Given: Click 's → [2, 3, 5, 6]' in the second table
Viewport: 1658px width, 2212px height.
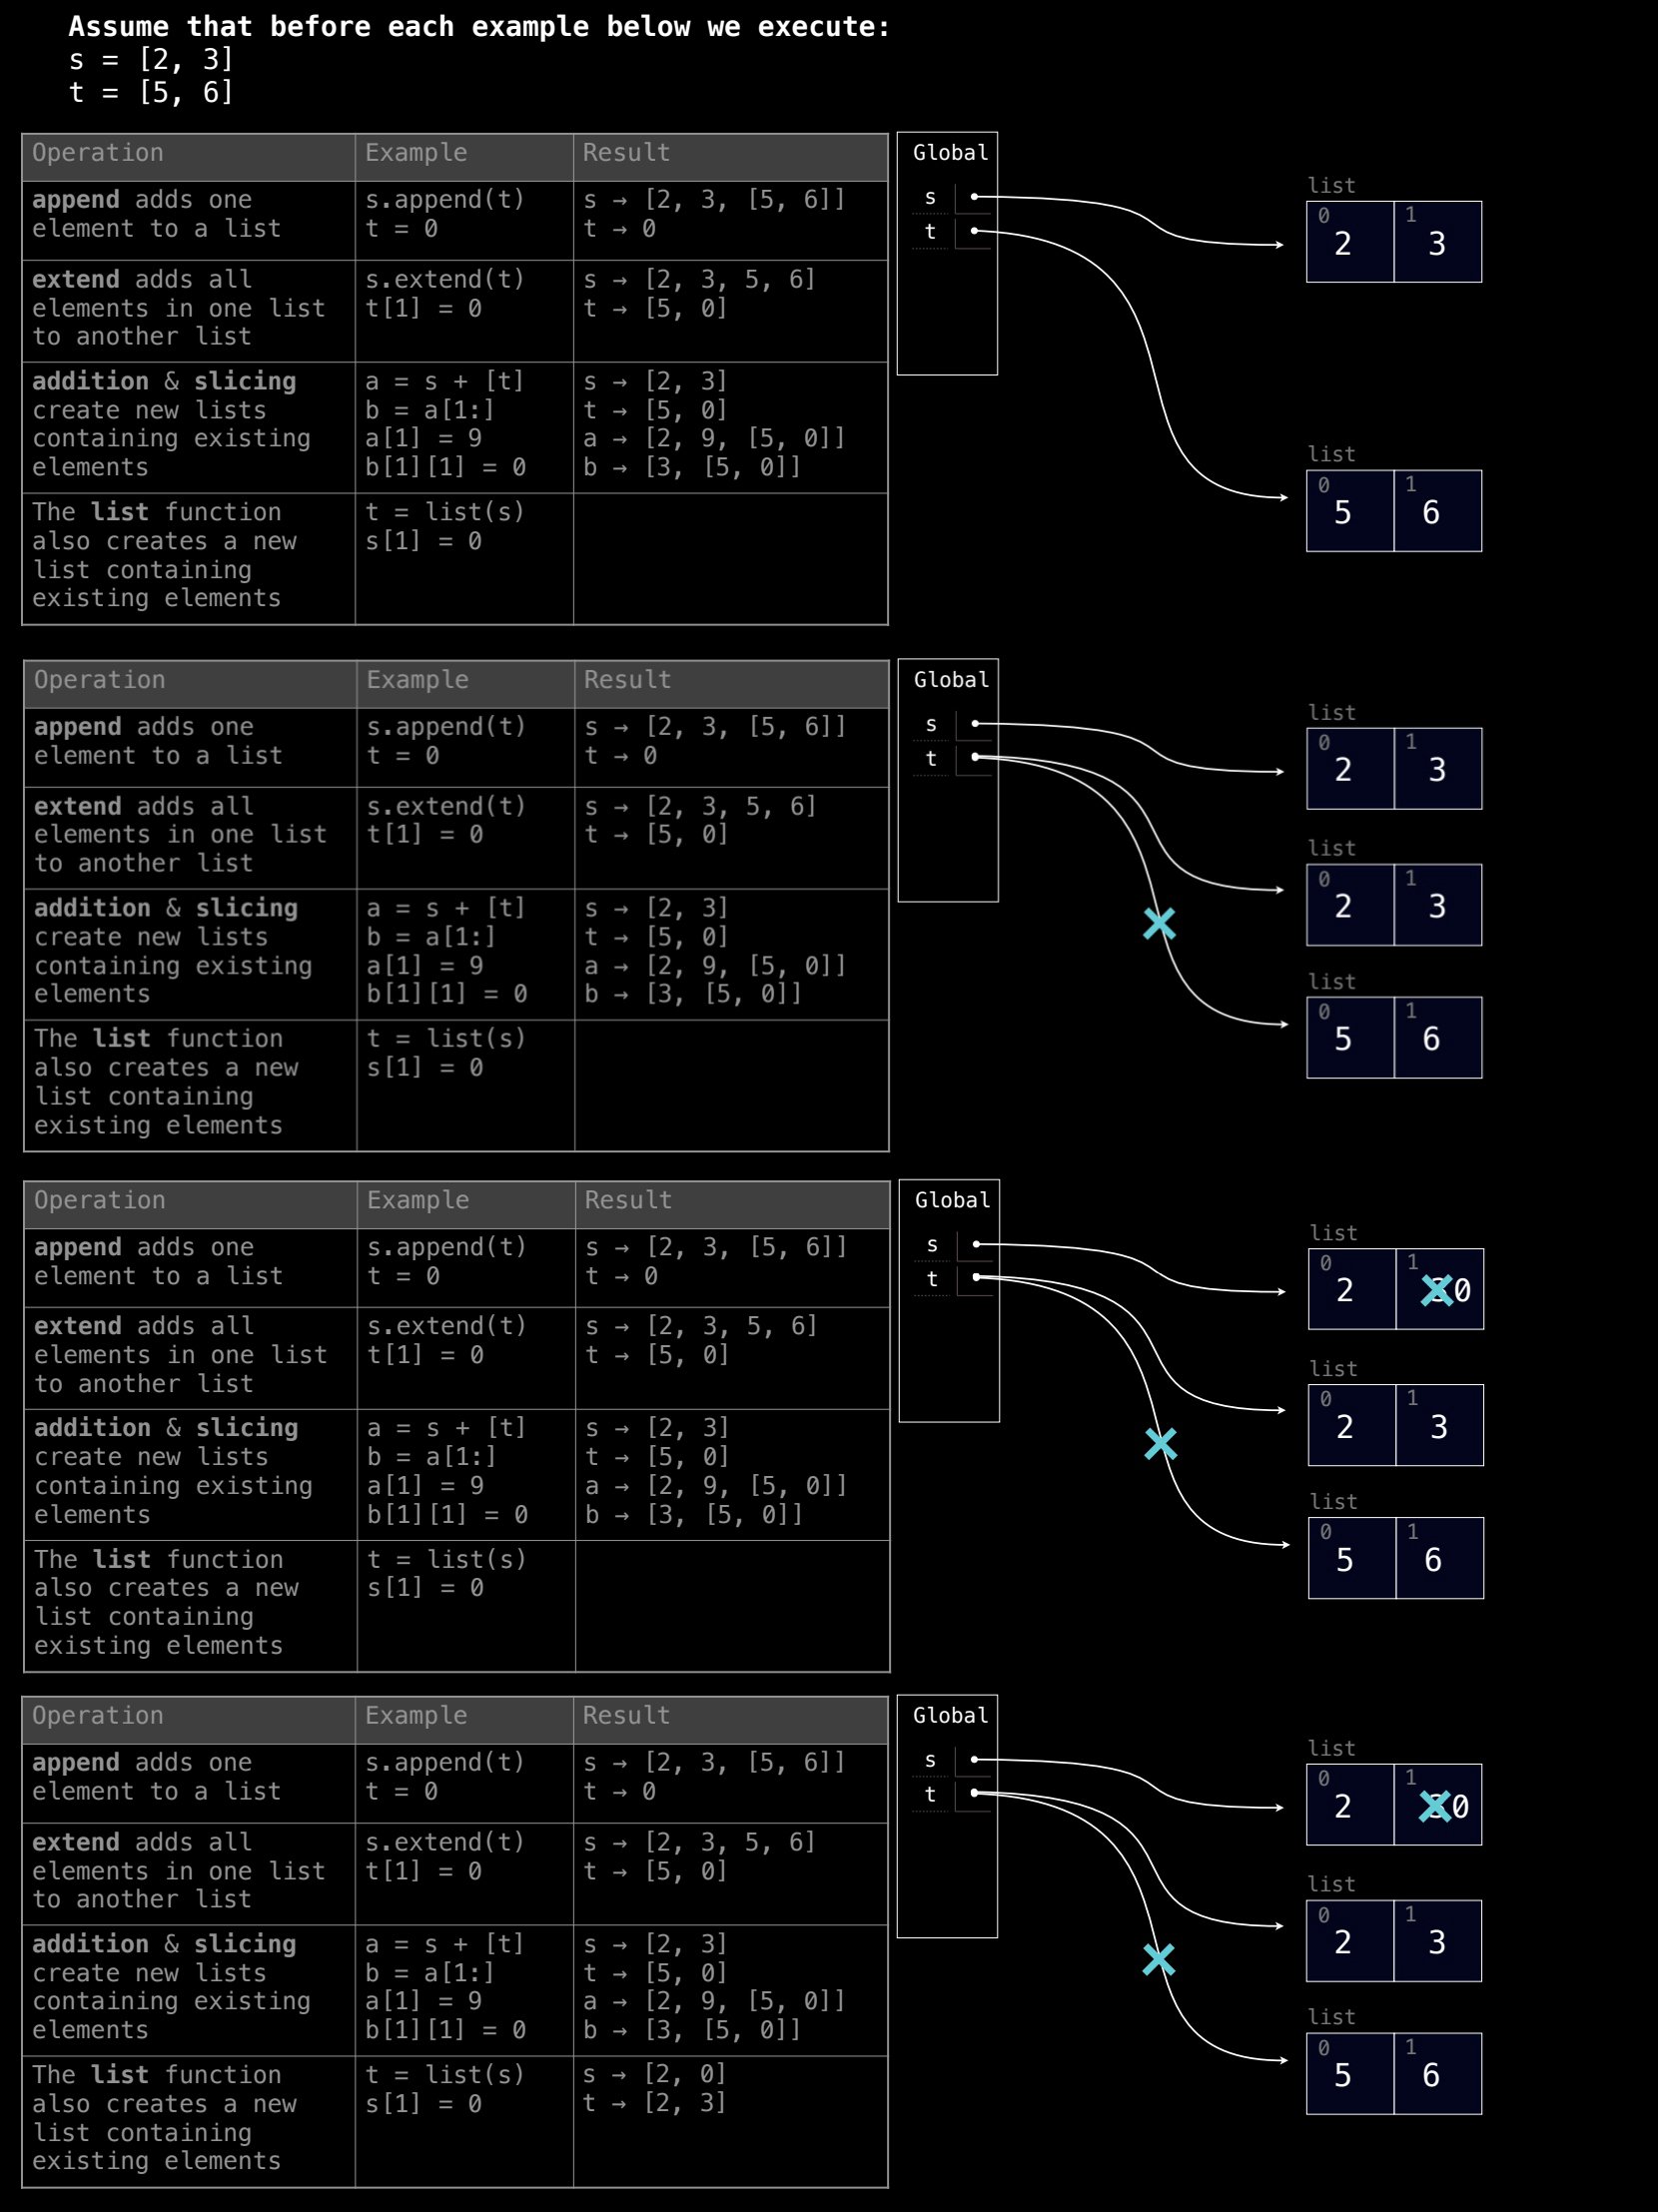Looking at the screenshot, I should pos(701,806).
